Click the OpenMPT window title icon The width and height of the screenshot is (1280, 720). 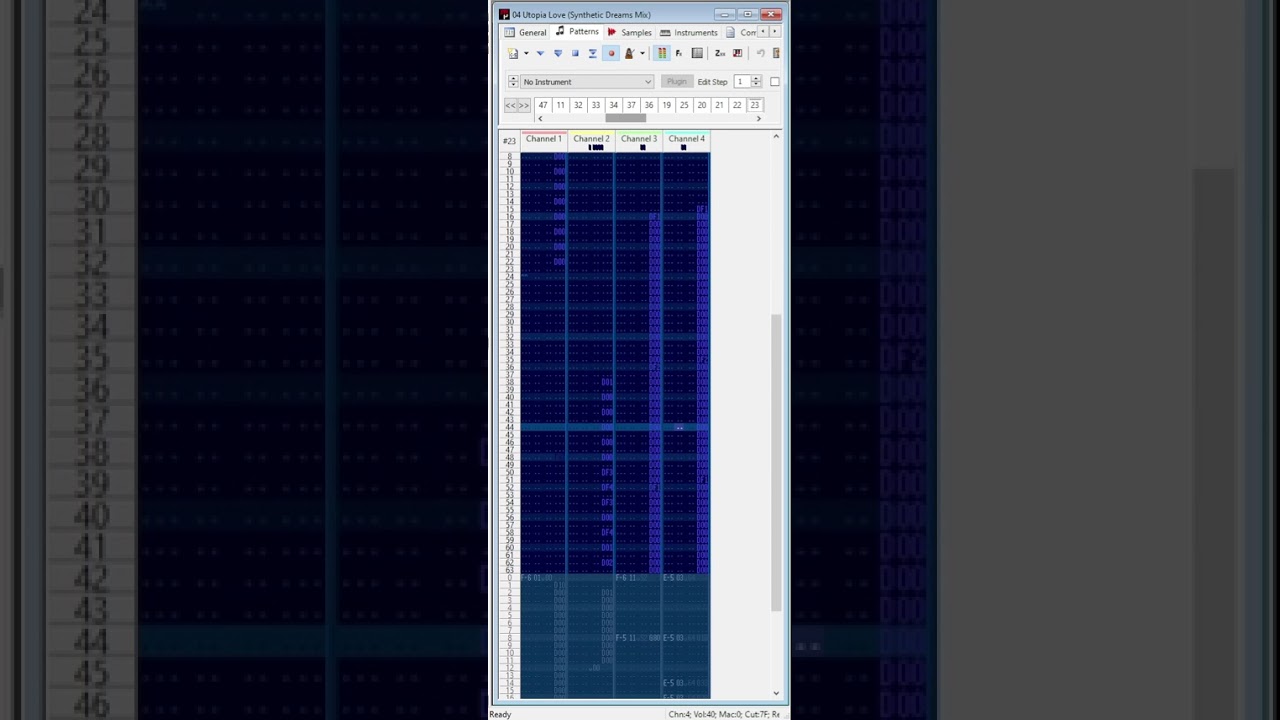[504, 14]
